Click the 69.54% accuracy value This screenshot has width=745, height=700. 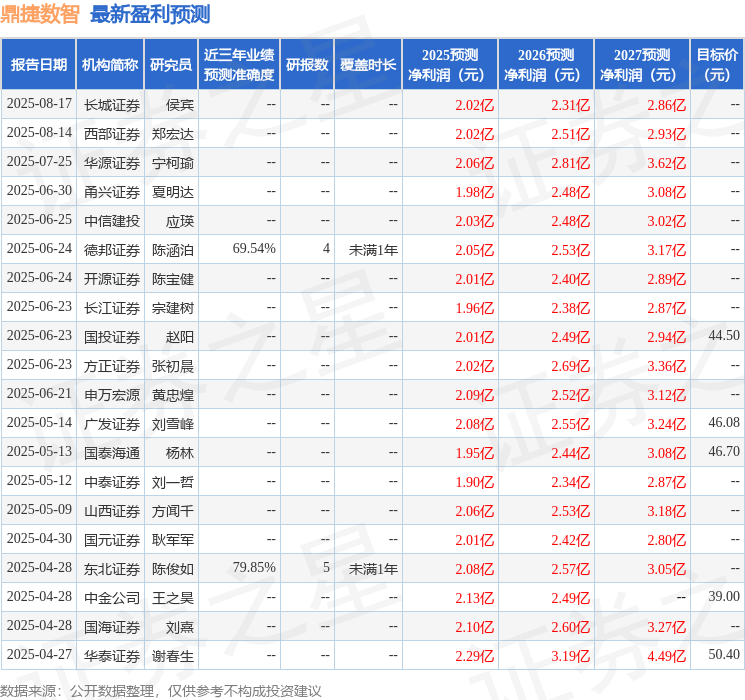[x=254, y=249]
